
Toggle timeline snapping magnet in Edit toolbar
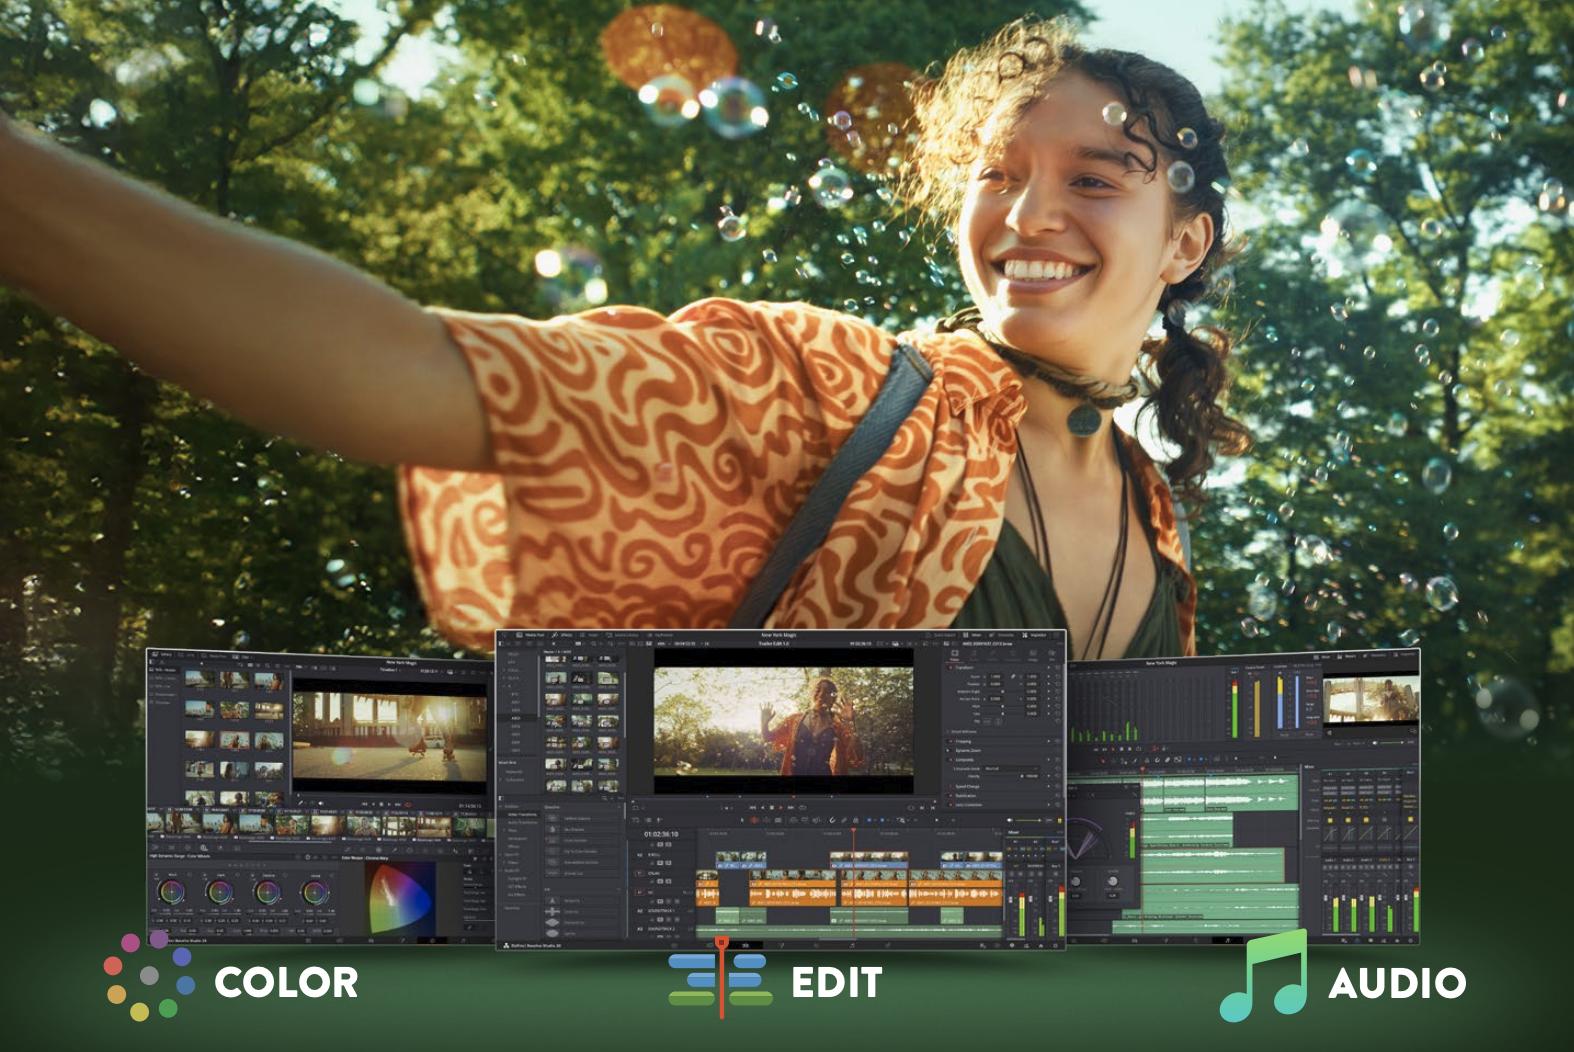[x=832, y=820]
